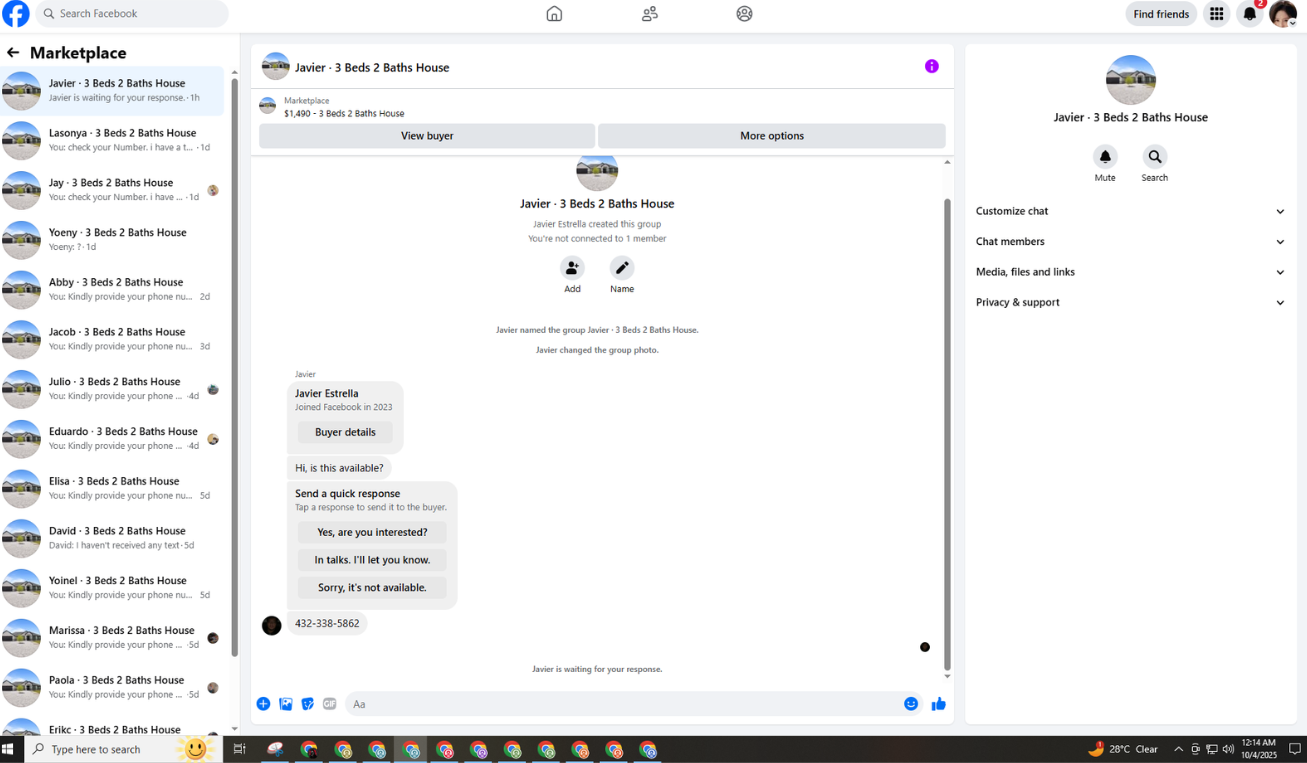This screenshot has height=763, width=1307.
Task: Click the 432-338-5862 message bubble
Action: tap(327, 623)
